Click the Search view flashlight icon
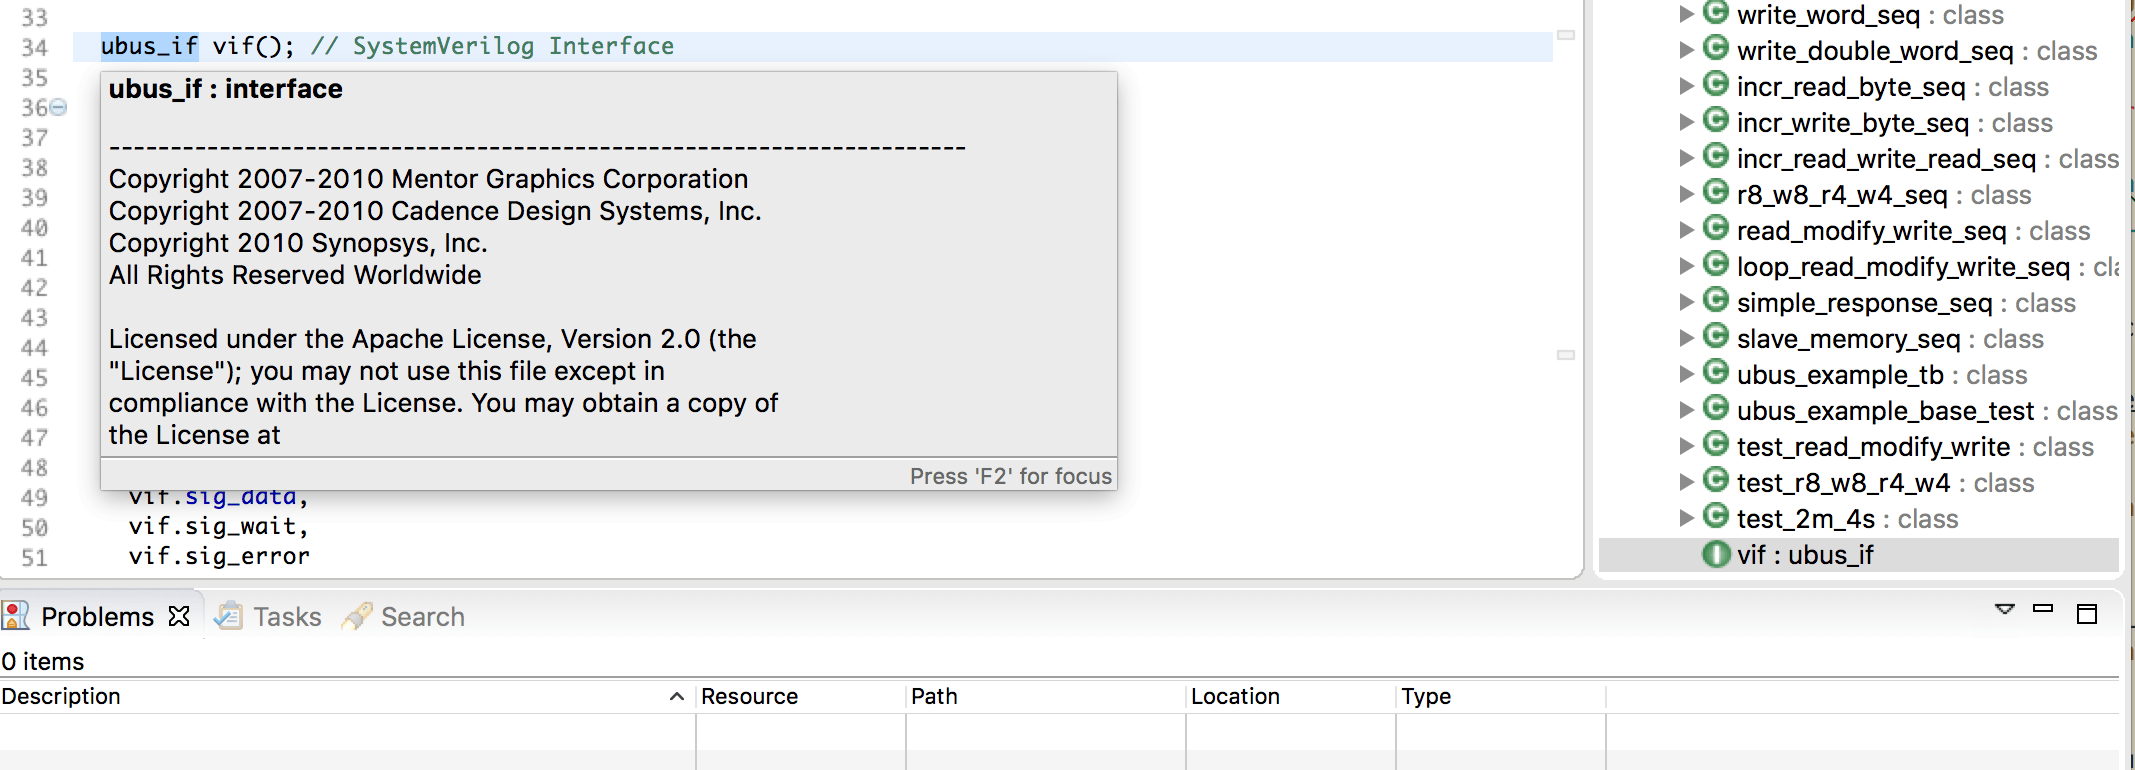This screenshot has height=770, width=2135. [357, 615]
